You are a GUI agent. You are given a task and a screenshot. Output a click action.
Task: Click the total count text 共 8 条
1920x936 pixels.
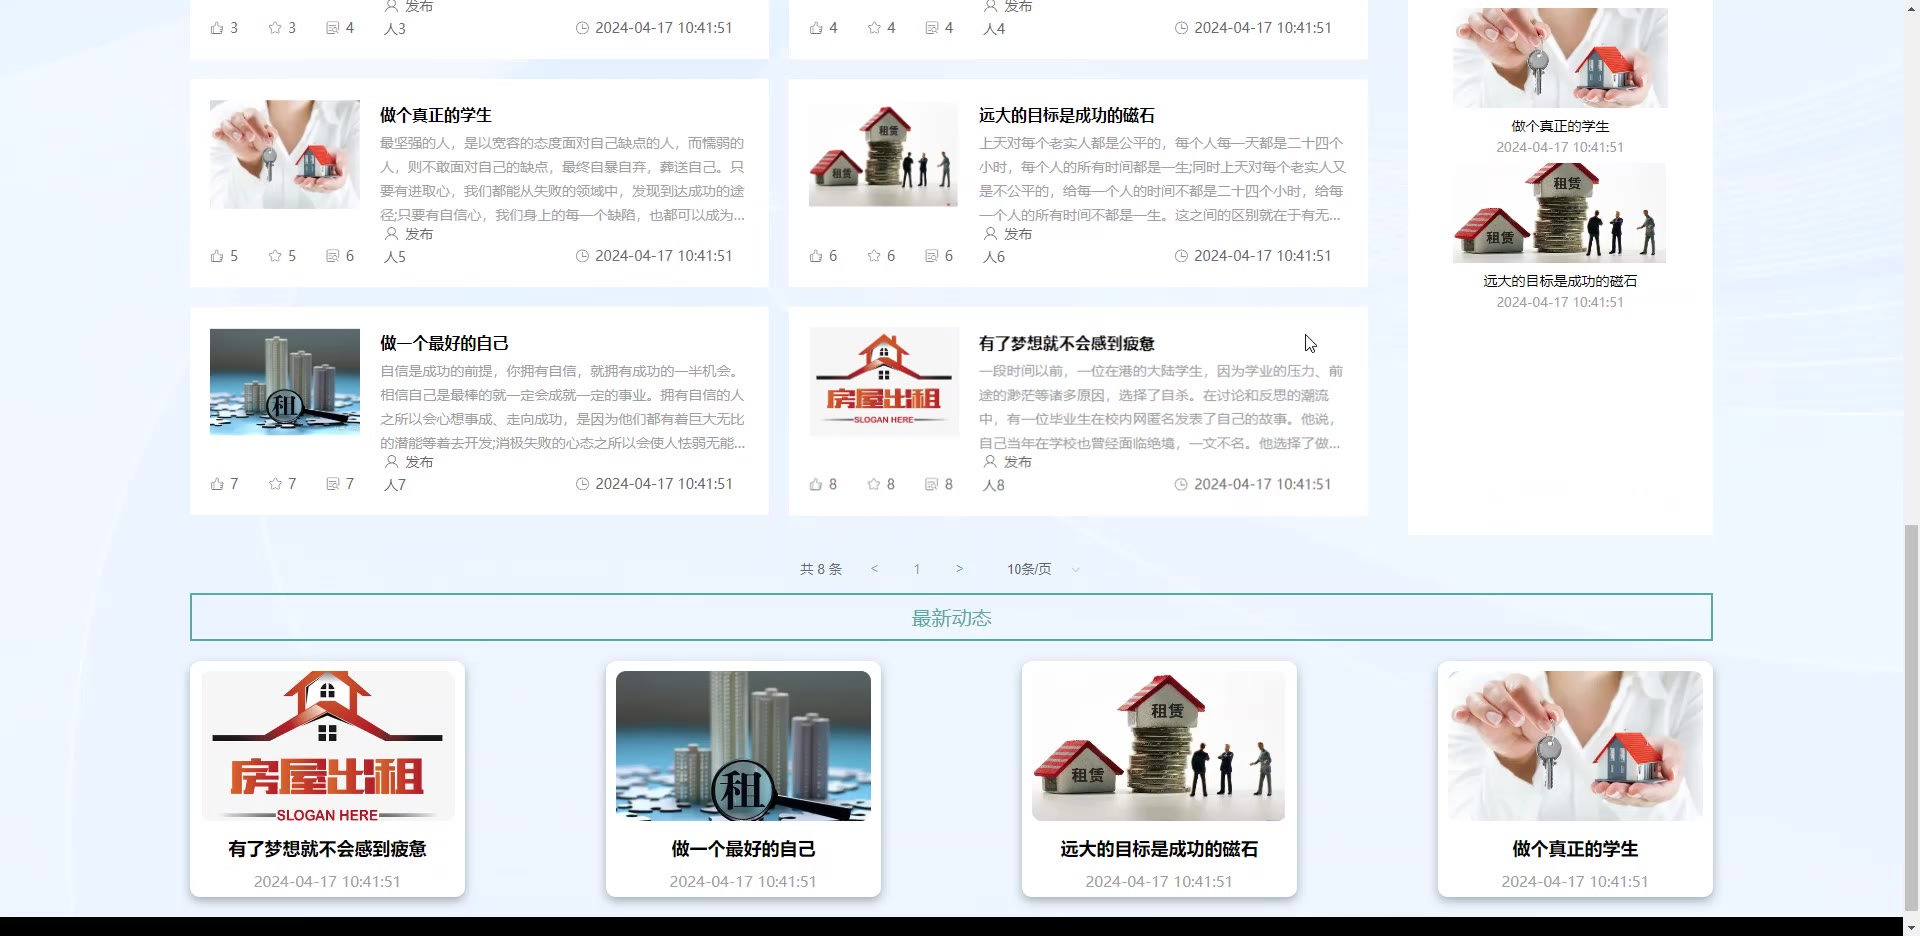coord(821,569)
